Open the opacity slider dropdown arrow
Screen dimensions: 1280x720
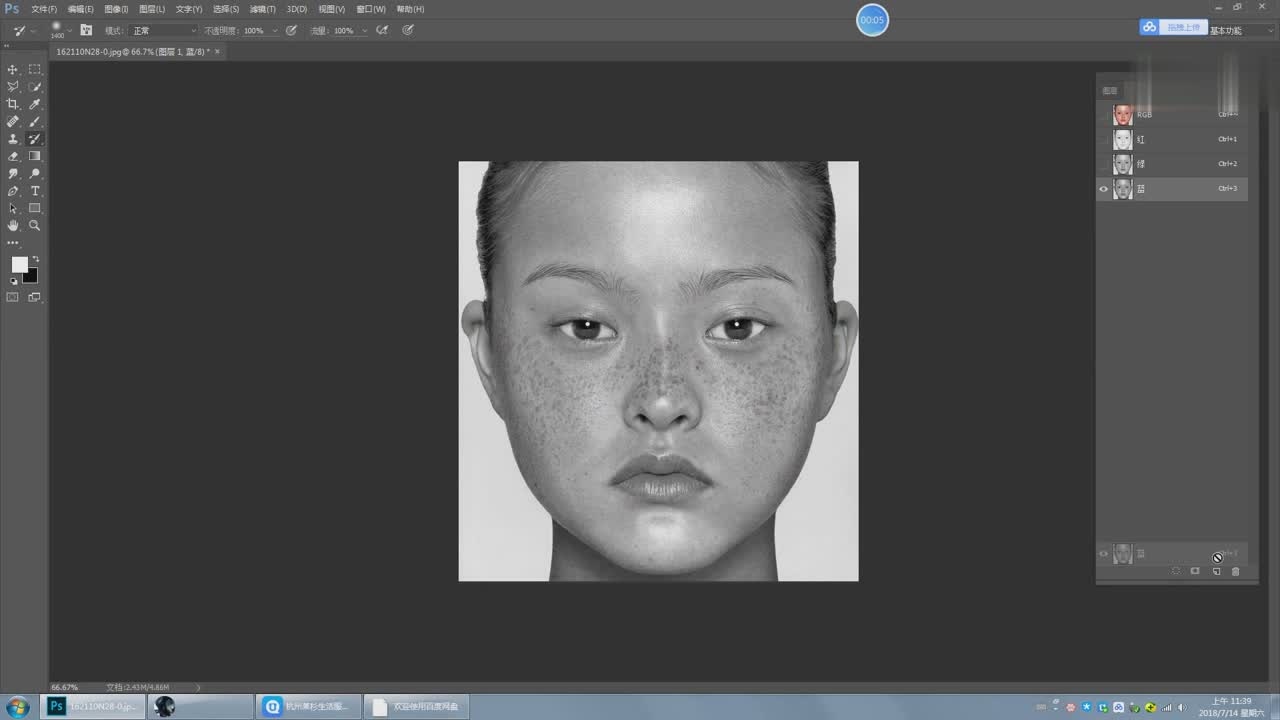275,31
